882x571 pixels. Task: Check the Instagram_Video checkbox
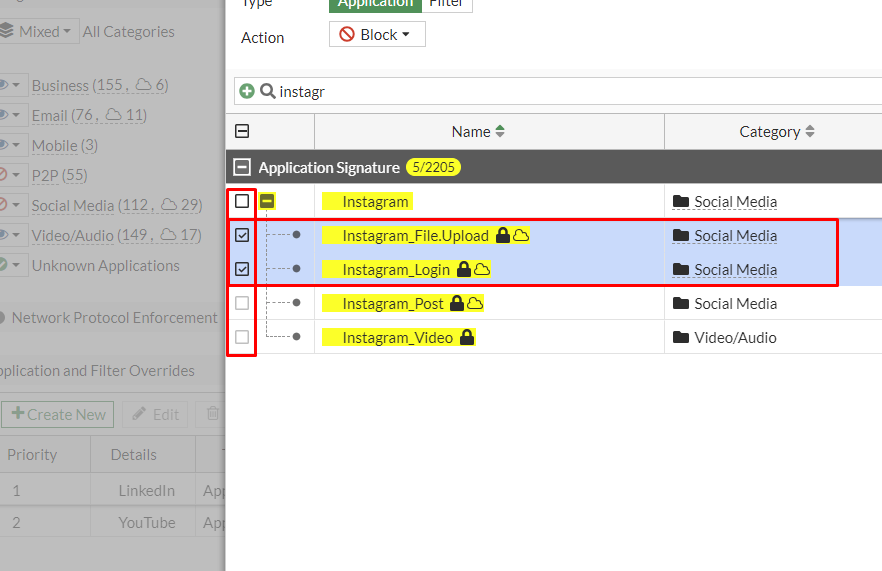coord(242,337)
